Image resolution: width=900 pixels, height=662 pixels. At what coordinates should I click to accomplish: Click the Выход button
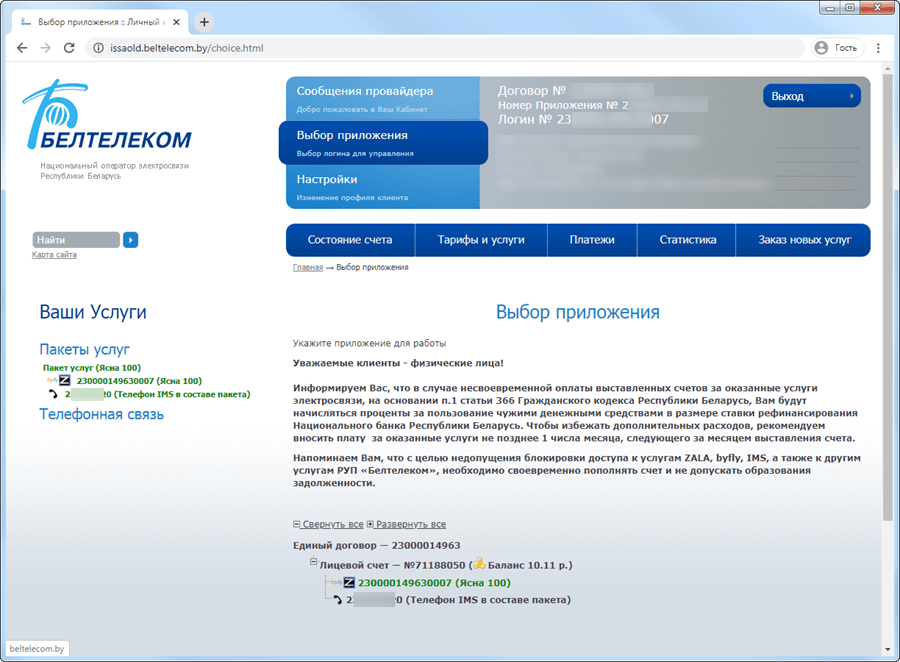coord(811,95)
